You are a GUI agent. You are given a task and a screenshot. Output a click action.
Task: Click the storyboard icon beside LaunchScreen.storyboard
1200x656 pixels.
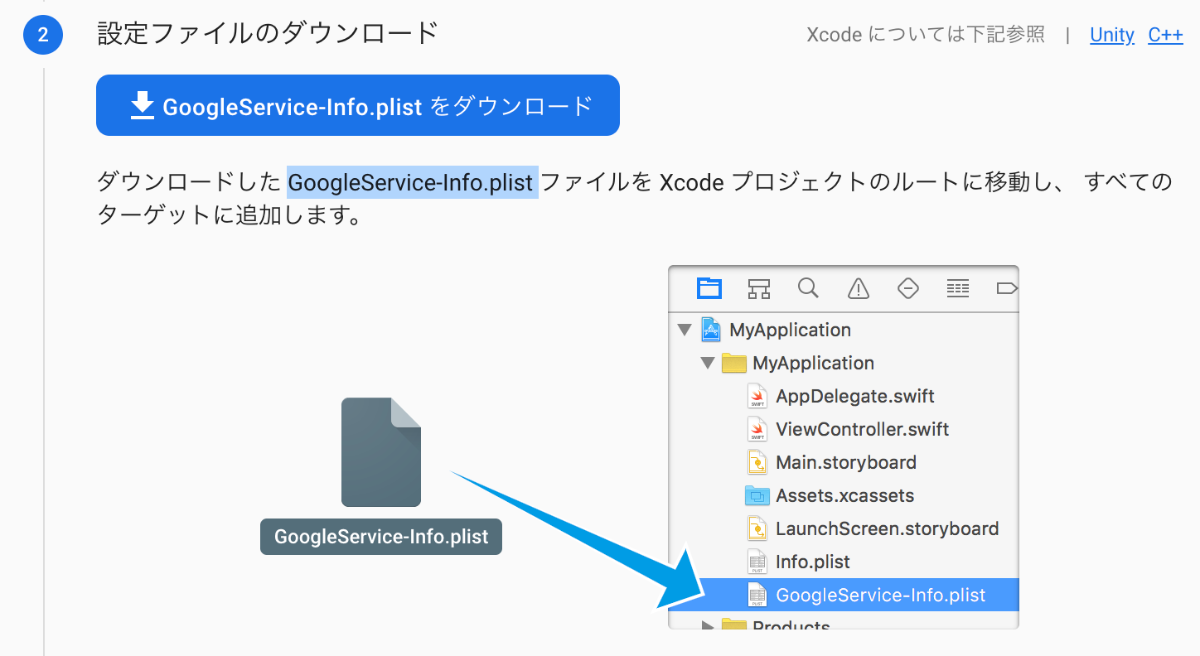tap(757, 528)
